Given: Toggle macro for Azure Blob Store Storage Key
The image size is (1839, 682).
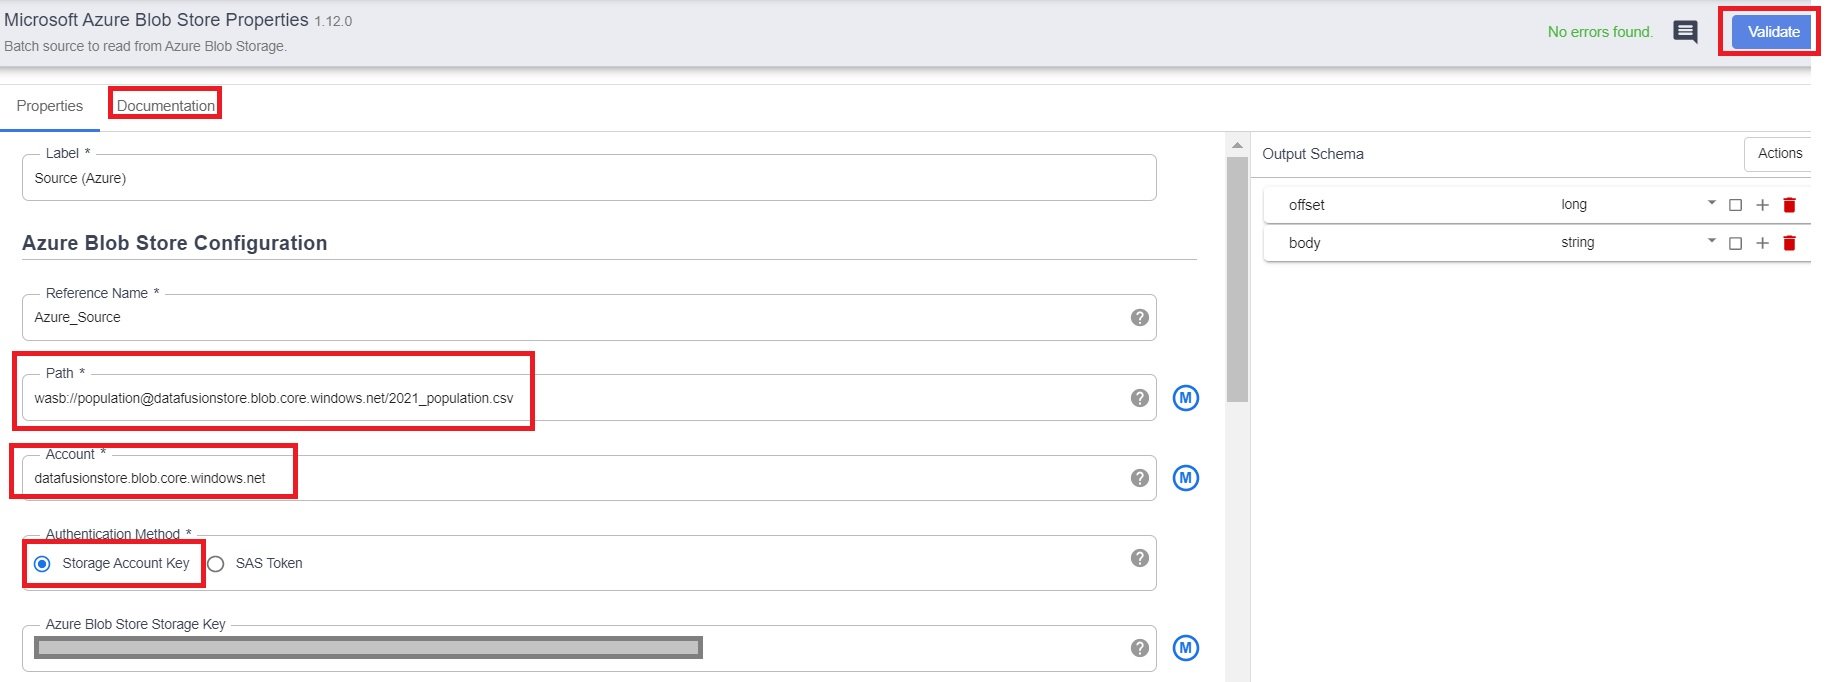Looking at the screenshot, I should tap(1186, 648).
